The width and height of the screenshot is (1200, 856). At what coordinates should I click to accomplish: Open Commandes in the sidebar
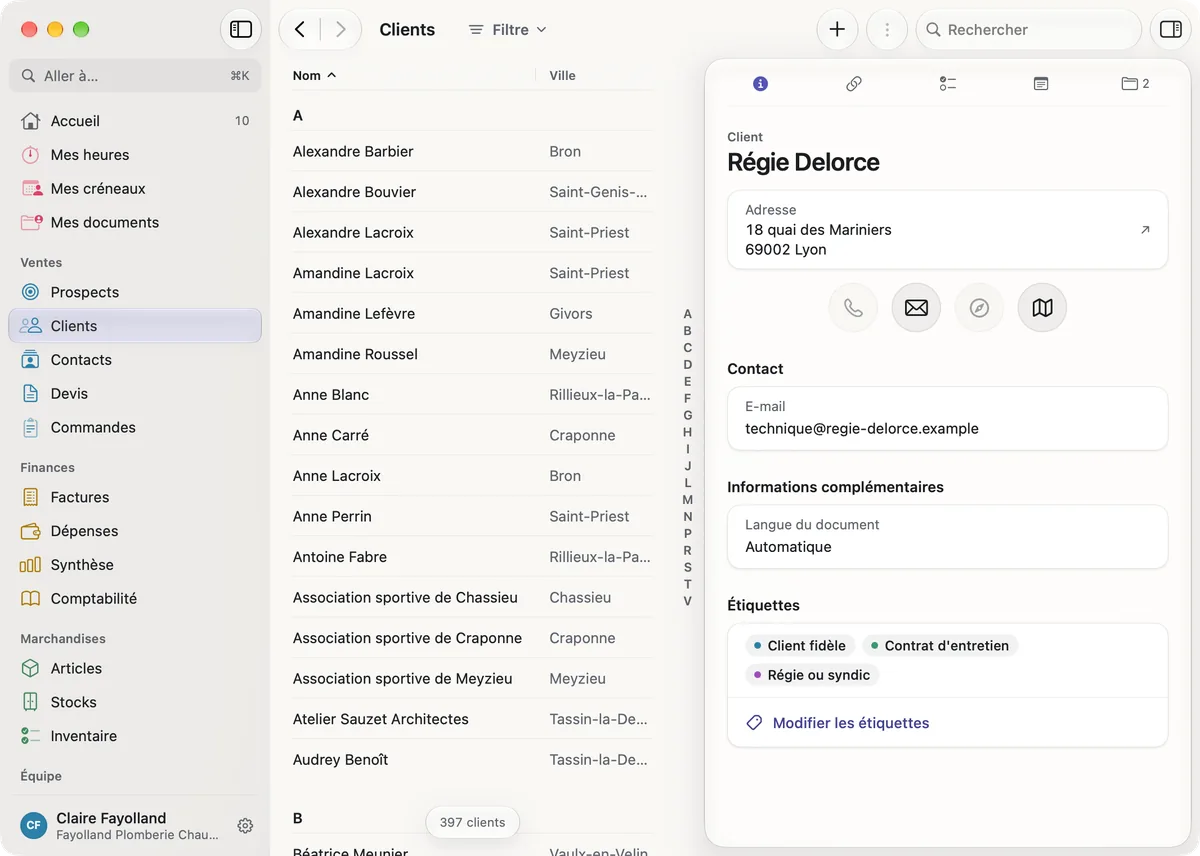tap(135, 428)
